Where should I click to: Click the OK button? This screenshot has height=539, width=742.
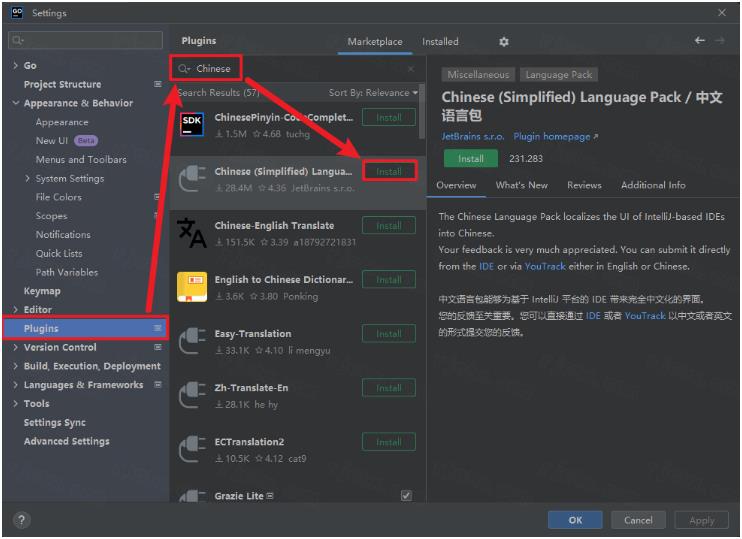[x=575, y=520]
